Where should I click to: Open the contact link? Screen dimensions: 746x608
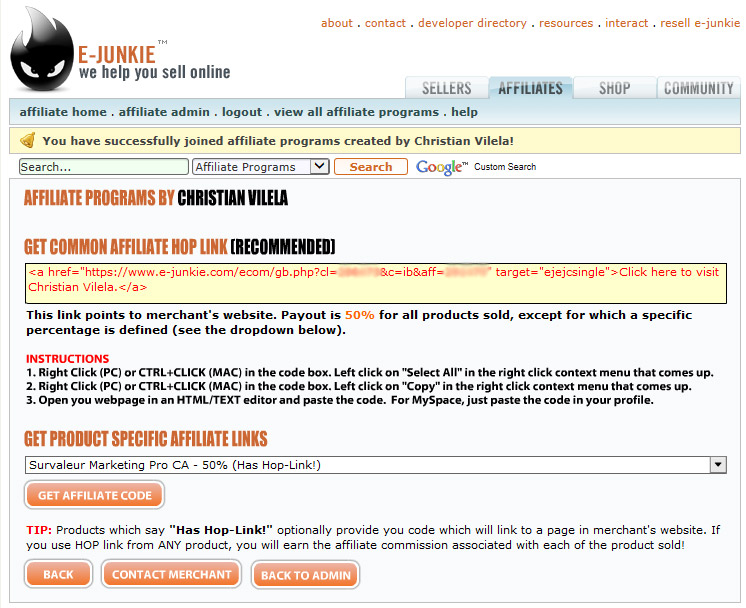385,23
